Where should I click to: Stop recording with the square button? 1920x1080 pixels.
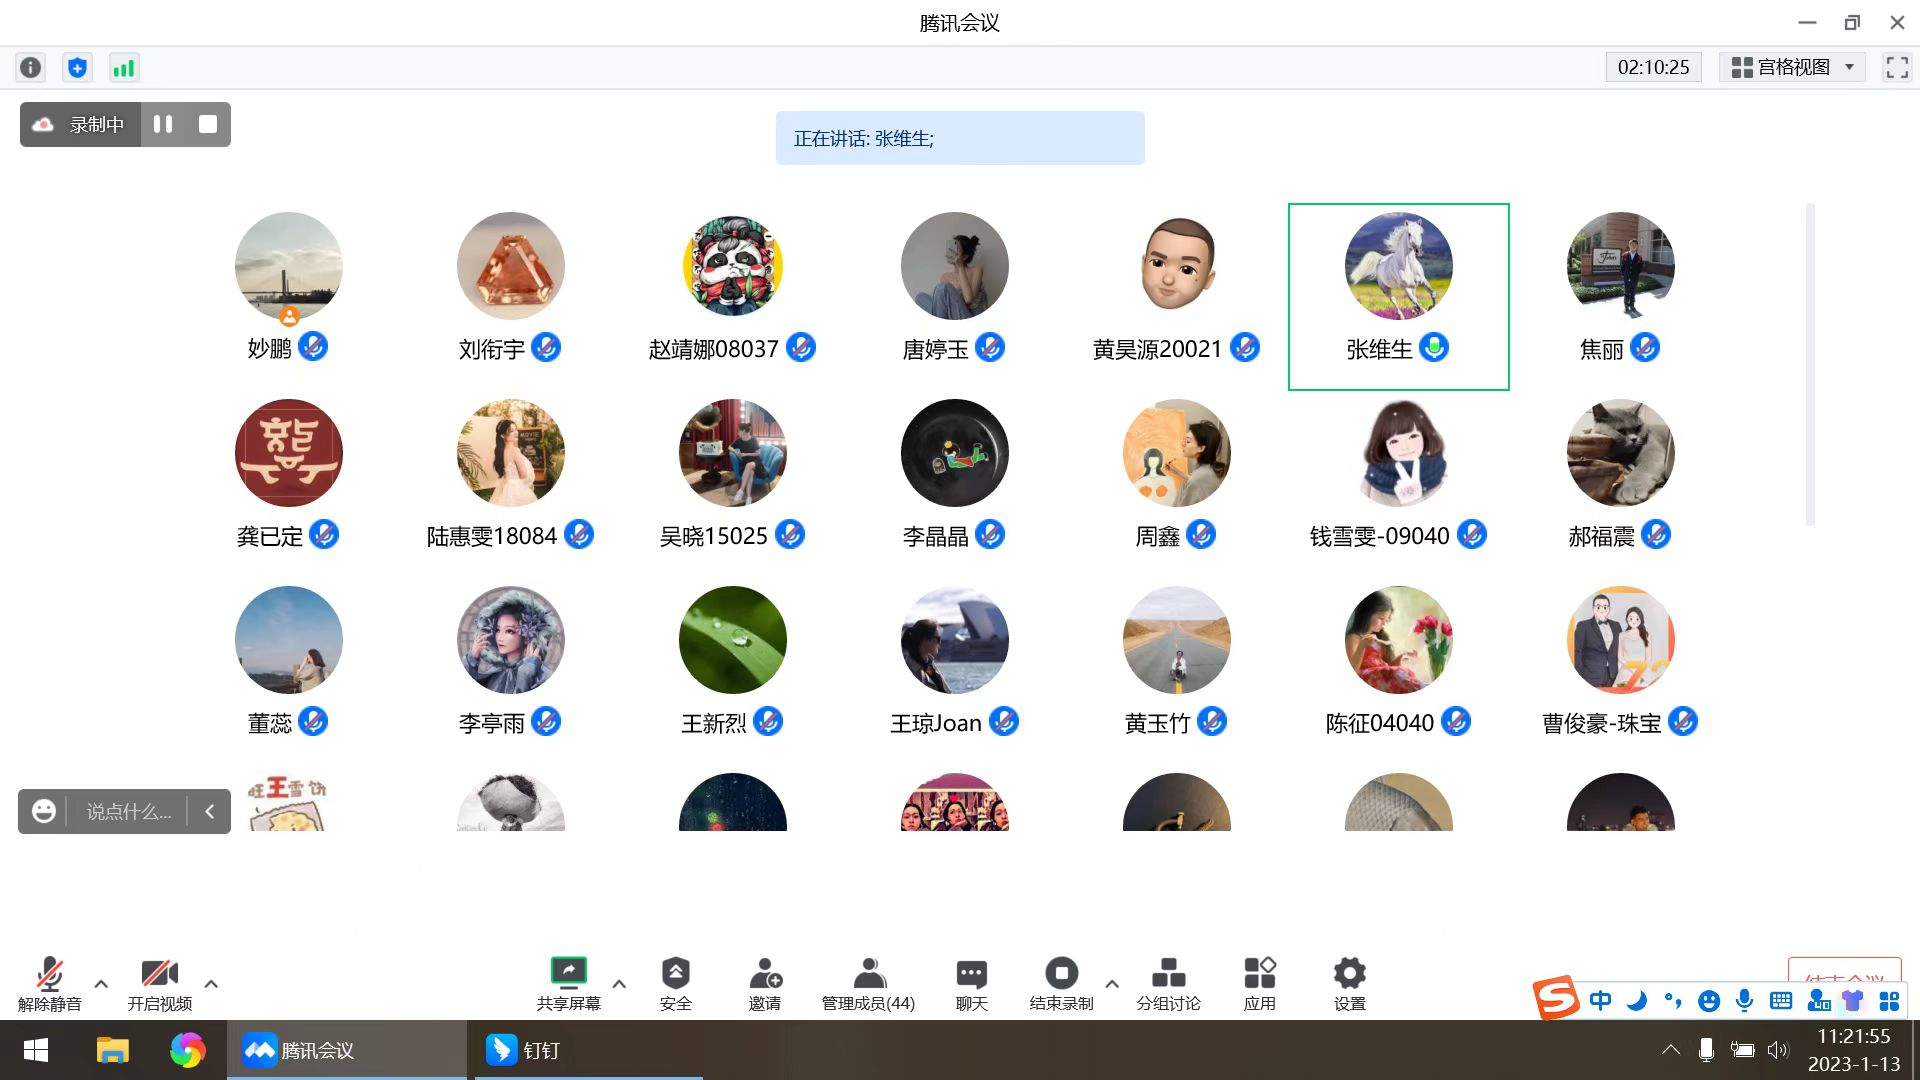208,124
